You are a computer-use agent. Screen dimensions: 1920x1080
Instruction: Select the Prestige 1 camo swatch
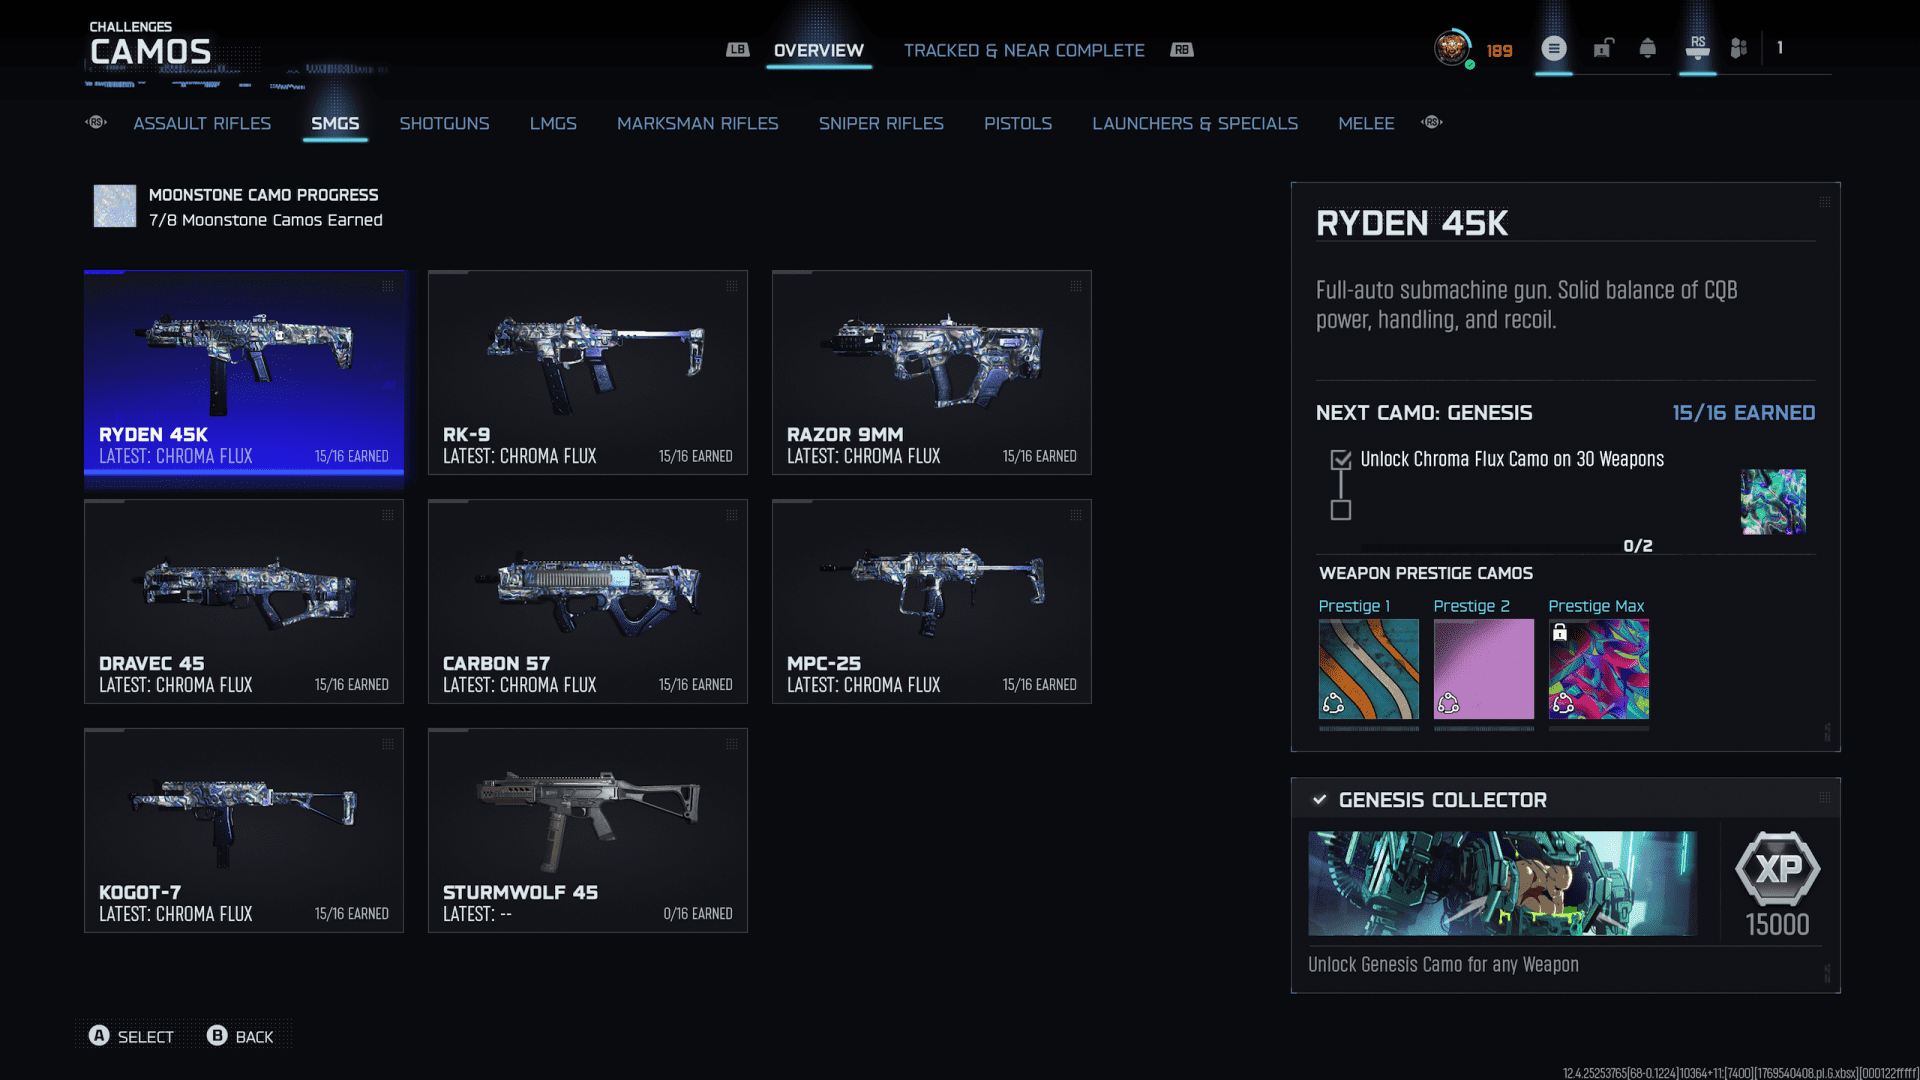coord(1368,669)
